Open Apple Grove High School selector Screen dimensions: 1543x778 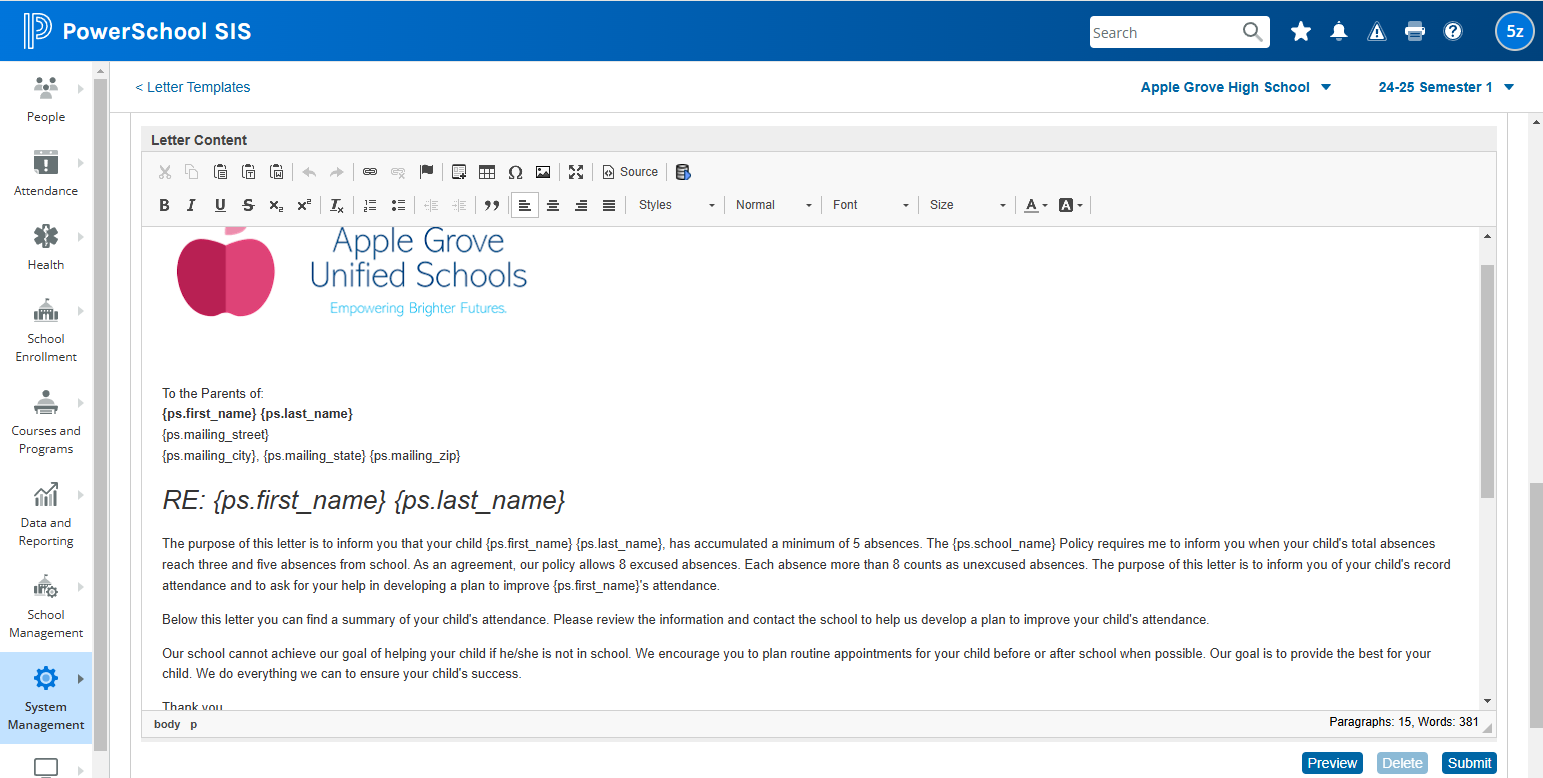tap(1236, 87)
